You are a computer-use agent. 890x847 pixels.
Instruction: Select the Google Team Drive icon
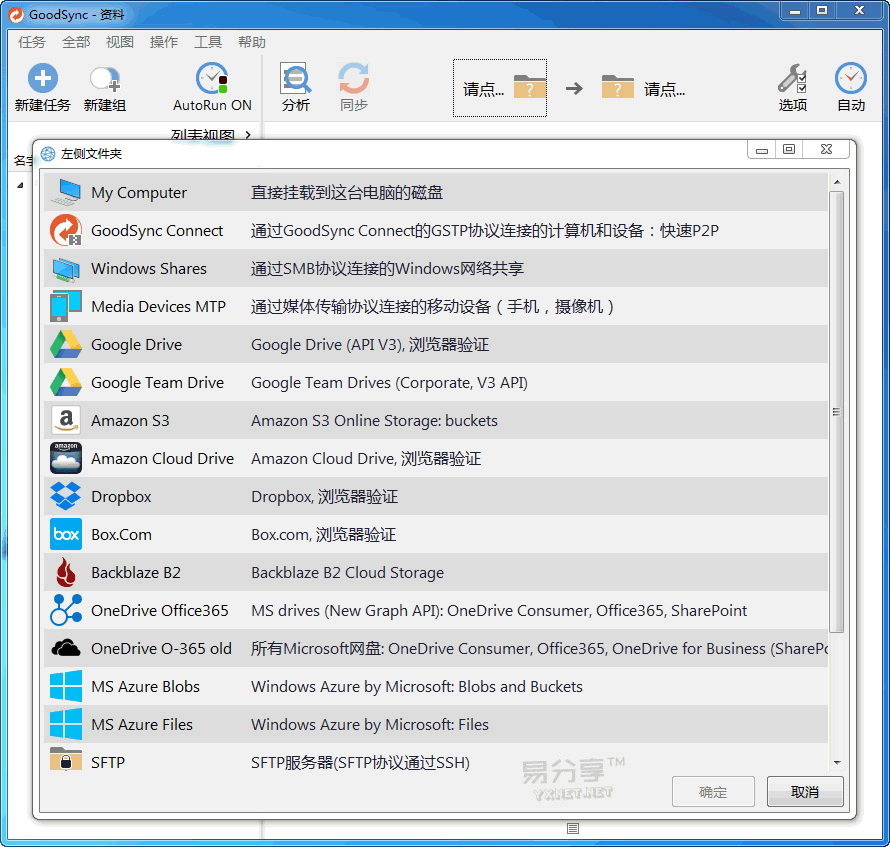pyautogui.click(x=66, y=382)
